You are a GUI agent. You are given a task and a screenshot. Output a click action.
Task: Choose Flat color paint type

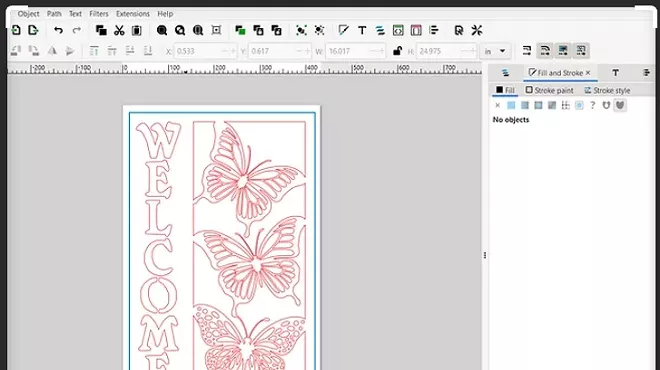point(511,105)
